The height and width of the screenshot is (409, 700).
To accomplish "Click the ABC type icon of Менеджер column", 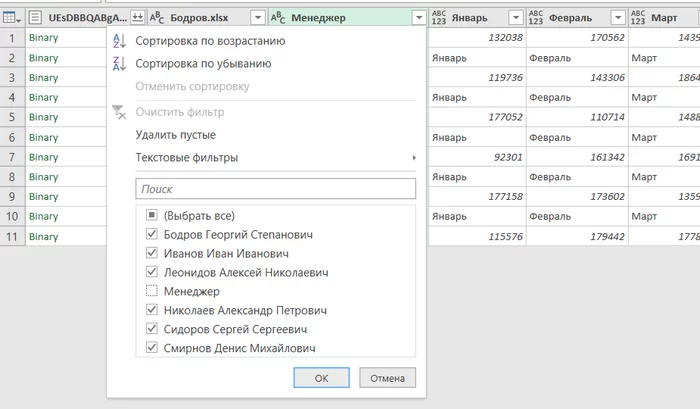I will (278, 18).
